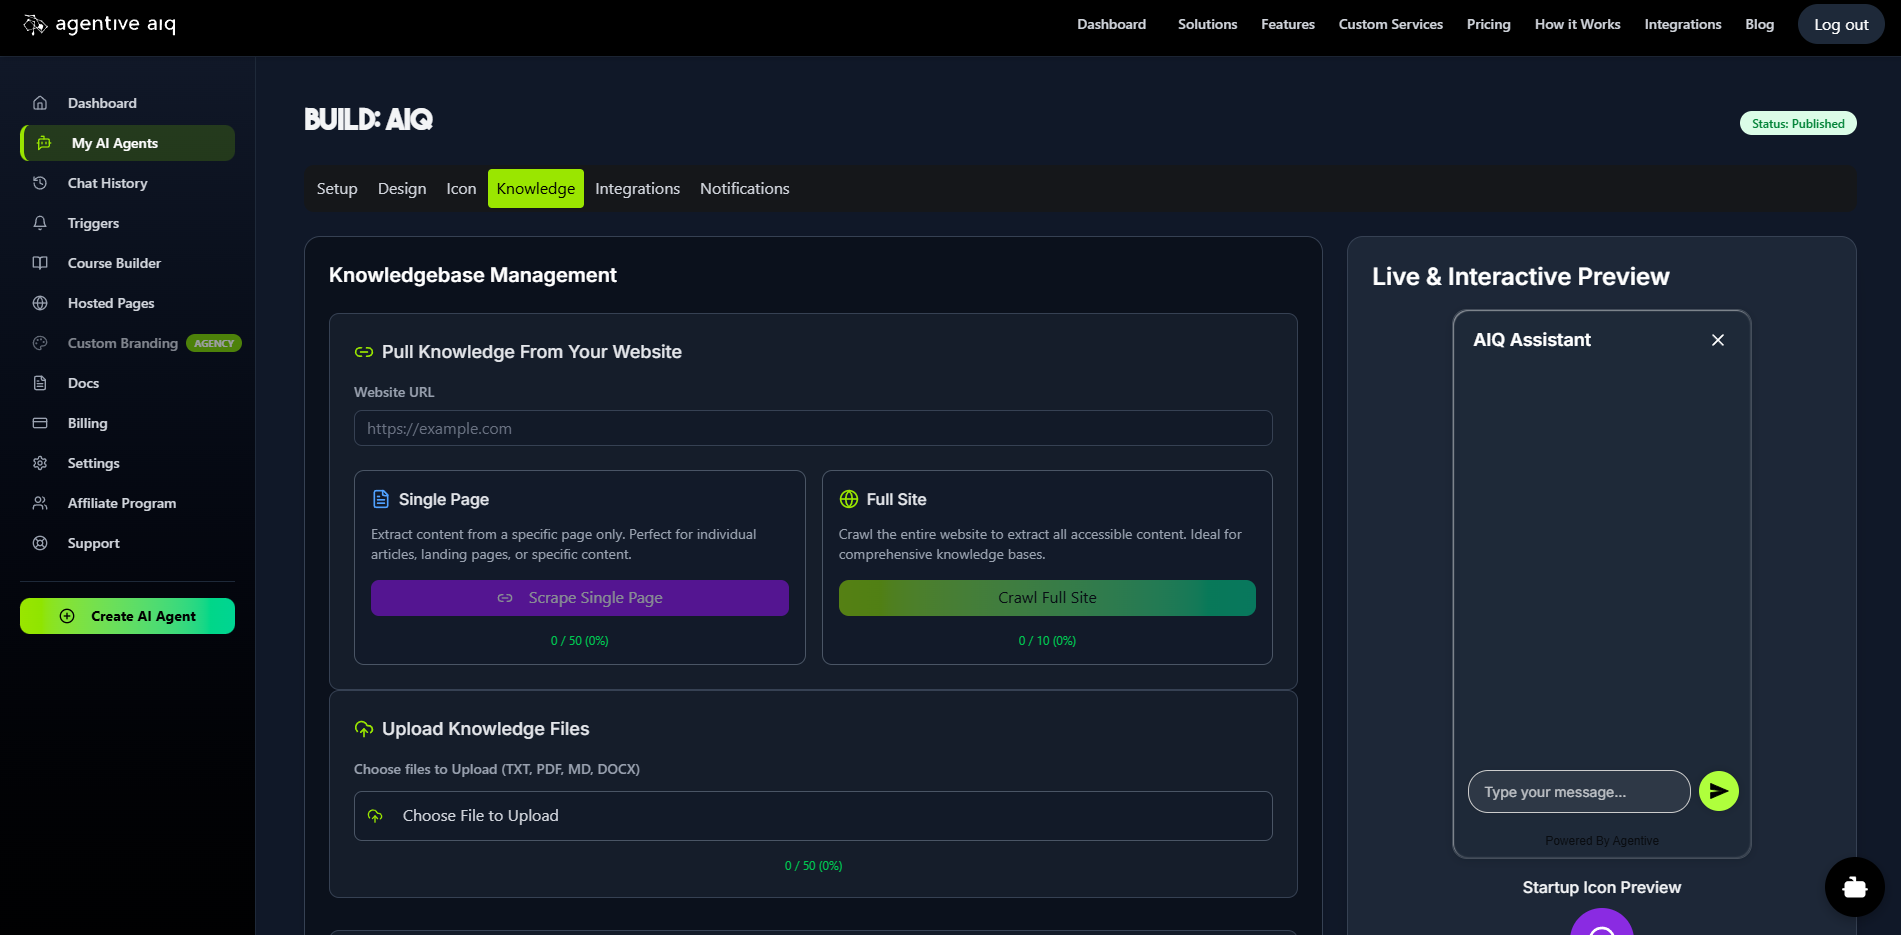The image size is (1901, 935).
Task: Click the Affiliate Program people icon
Action: pyautogui.click(x=40, y=503)
